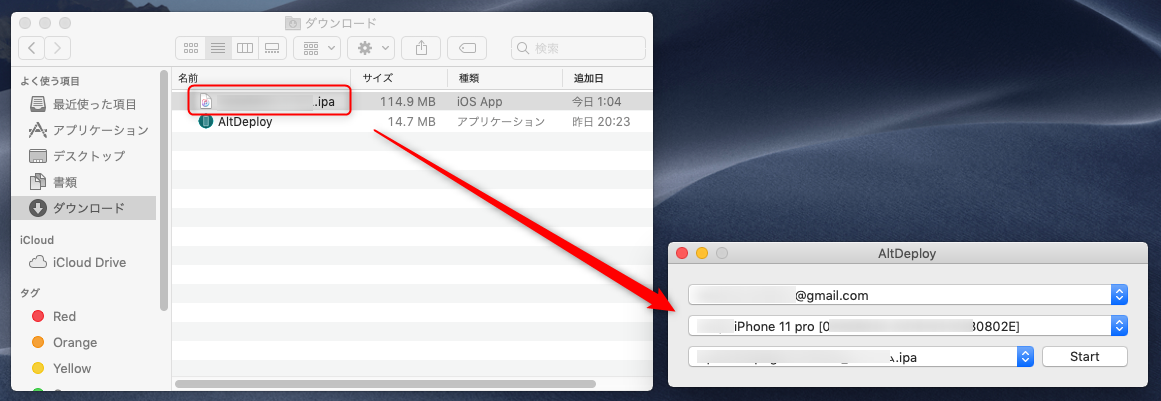Open 書類 in the sidebar
The height and width of the screenshot is (401, 1161).
click(x=84, y=182)
